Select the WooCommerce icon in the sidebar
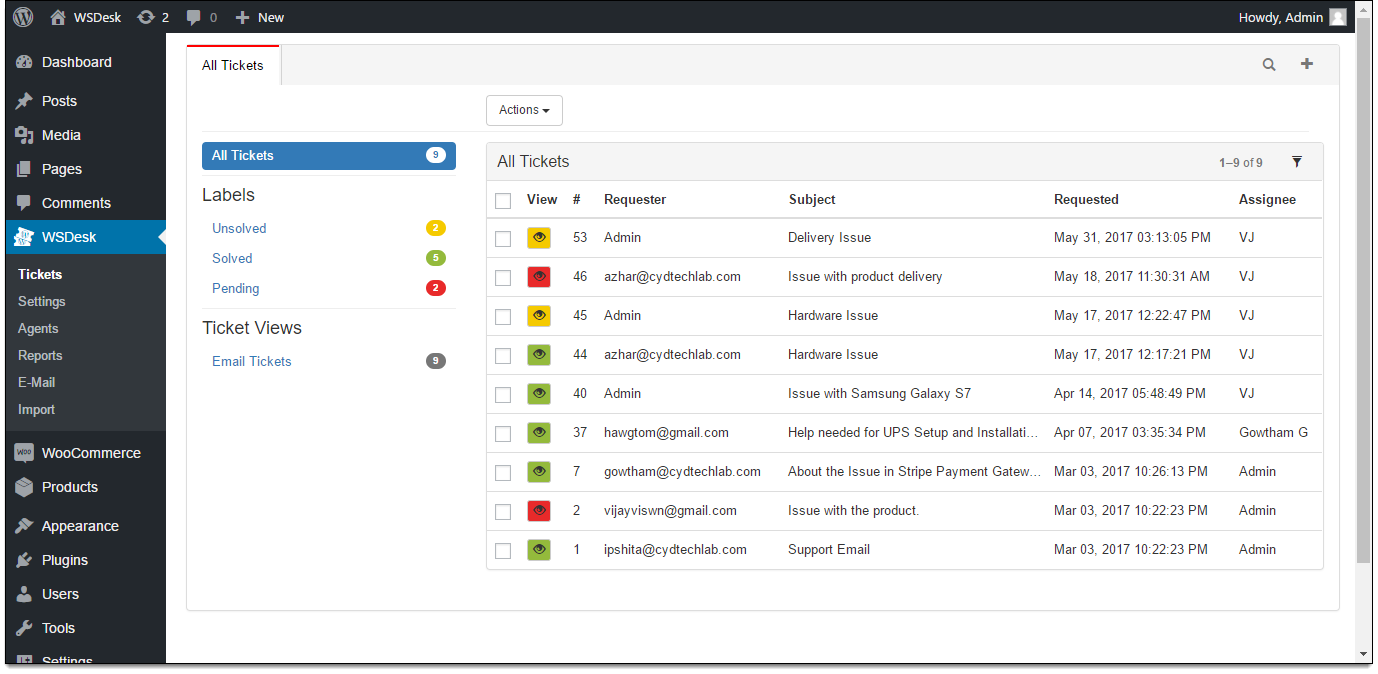1378x674 pixels. tap(24, 452)
